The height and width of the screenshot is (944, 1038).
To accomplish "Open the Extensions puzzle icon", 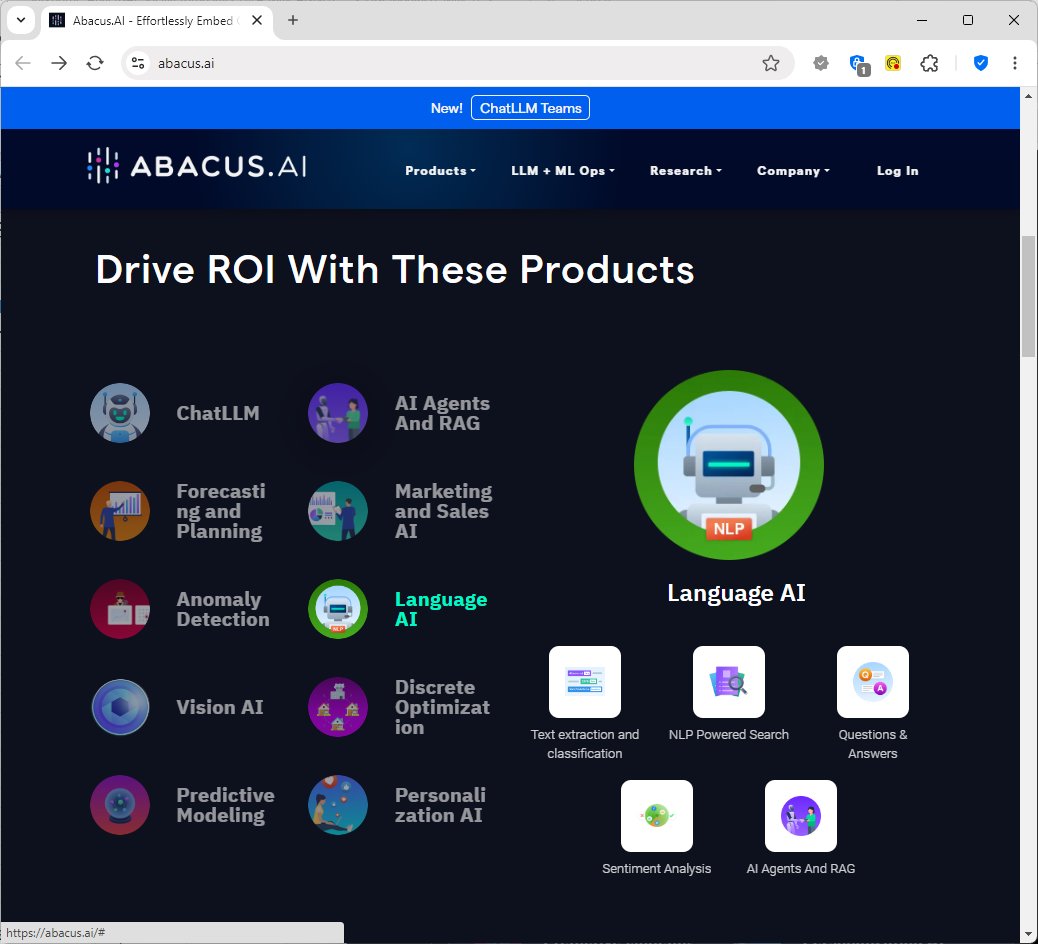I will click(929, 63).
